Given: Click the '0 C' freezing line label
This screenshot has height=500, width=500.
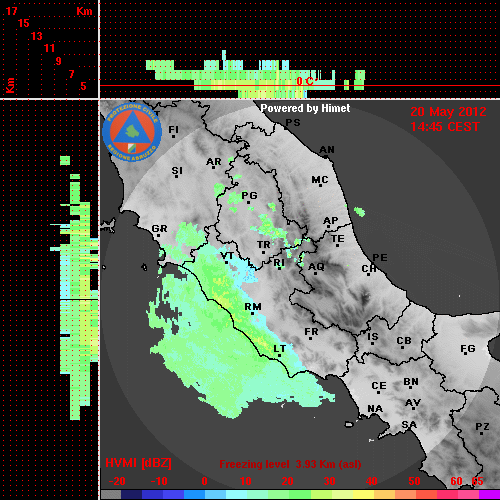Looking at the screenshot, I should pos(305,81).
